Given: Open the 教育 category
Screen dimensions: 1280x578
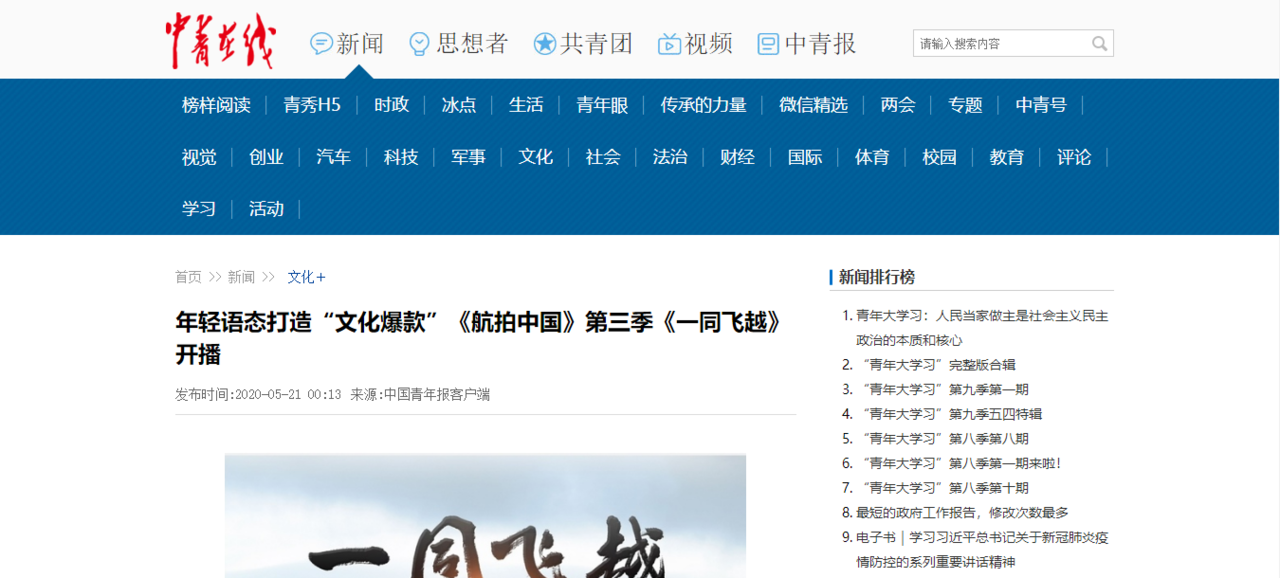Looking at the screenshot, I should (x=1006, y=157).
